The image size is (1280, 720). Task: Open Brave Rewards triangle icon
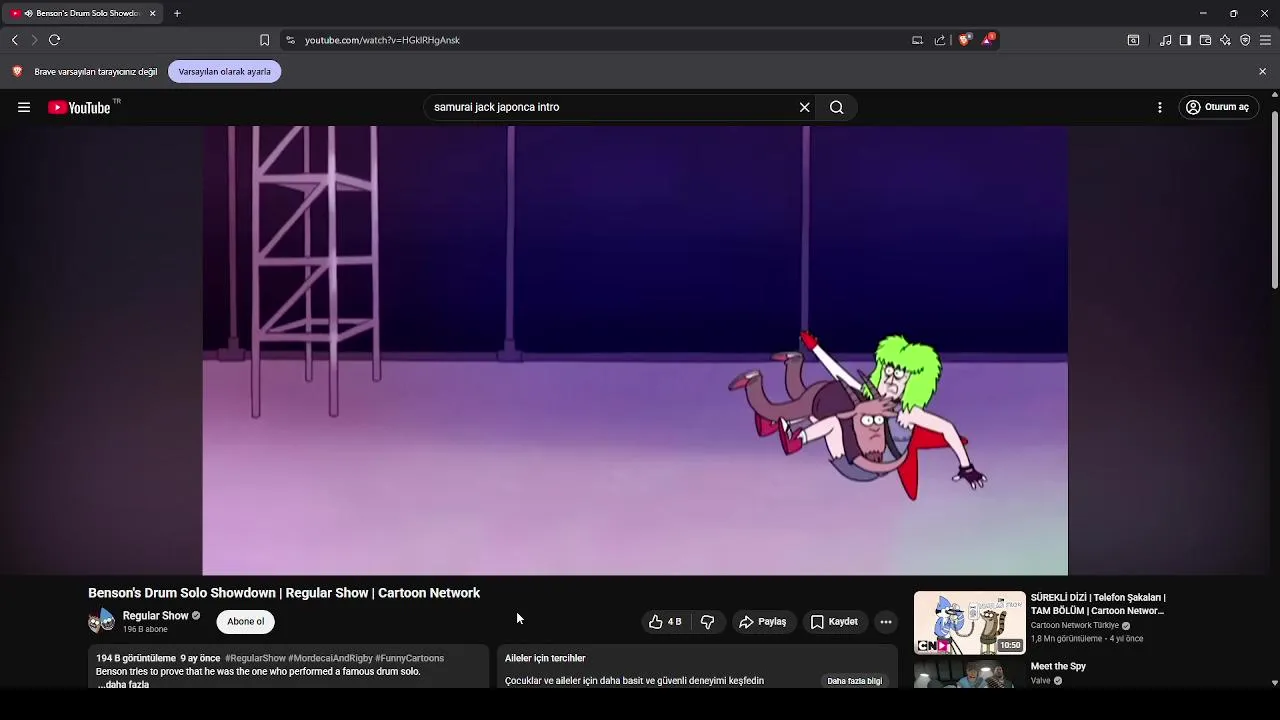pyautogui.click(x=988, y=40)
